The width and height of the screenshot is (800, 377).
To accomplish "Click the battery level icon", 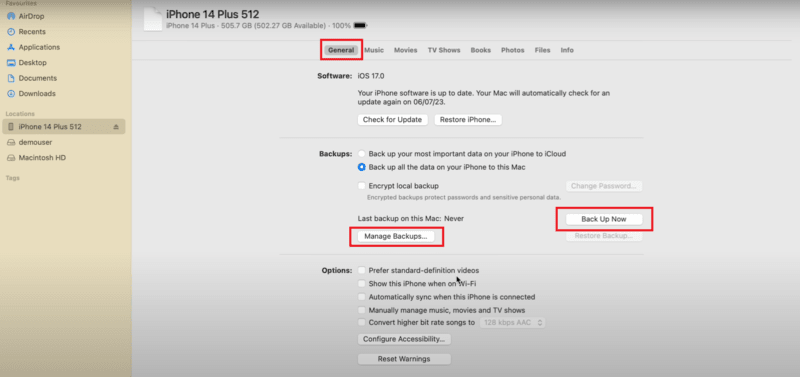I will click(x=361, y=25).
